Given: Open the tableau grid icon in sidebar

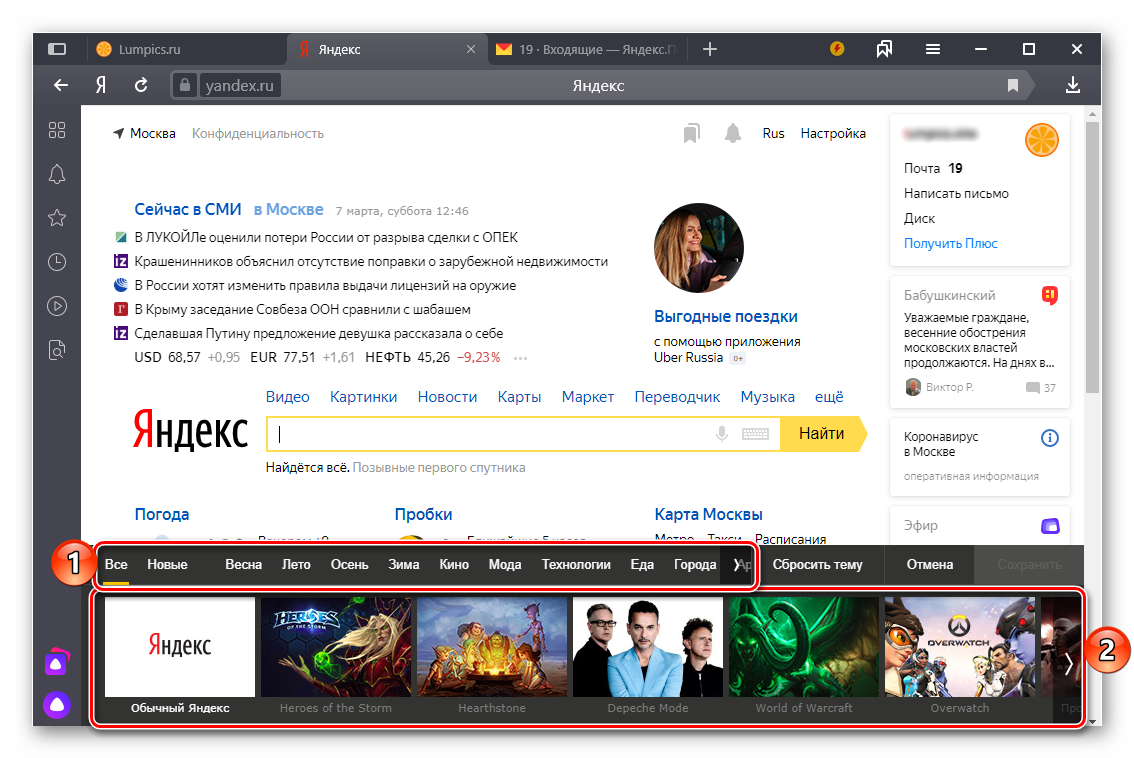Looking at the screenshot, I should coord(56,130).
